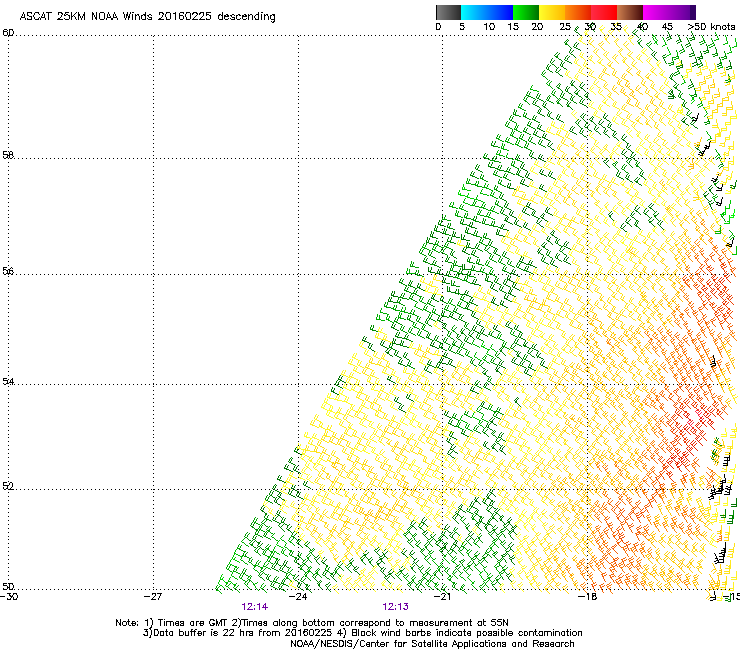Click the -21 longitude axis label
Image resolution: width=740 pixels, height=650 pixels.
point(442,596)
